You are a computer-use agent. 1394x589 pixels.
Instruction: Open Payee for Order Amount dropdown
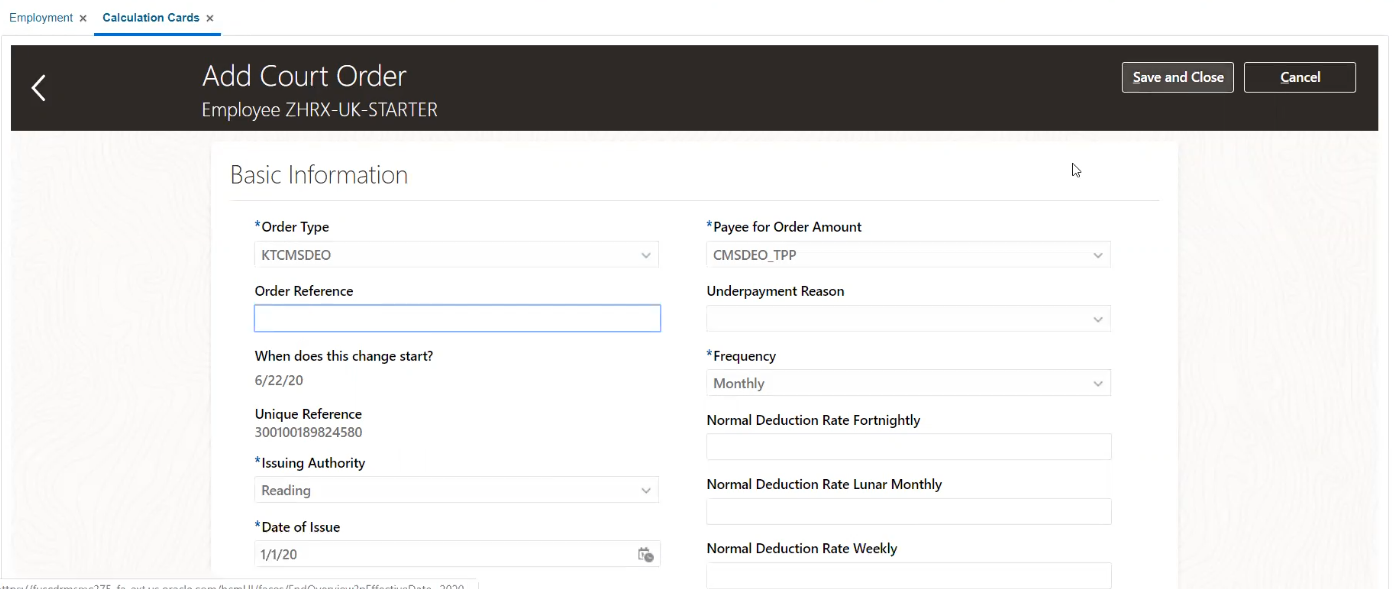tap(1098, 255)
